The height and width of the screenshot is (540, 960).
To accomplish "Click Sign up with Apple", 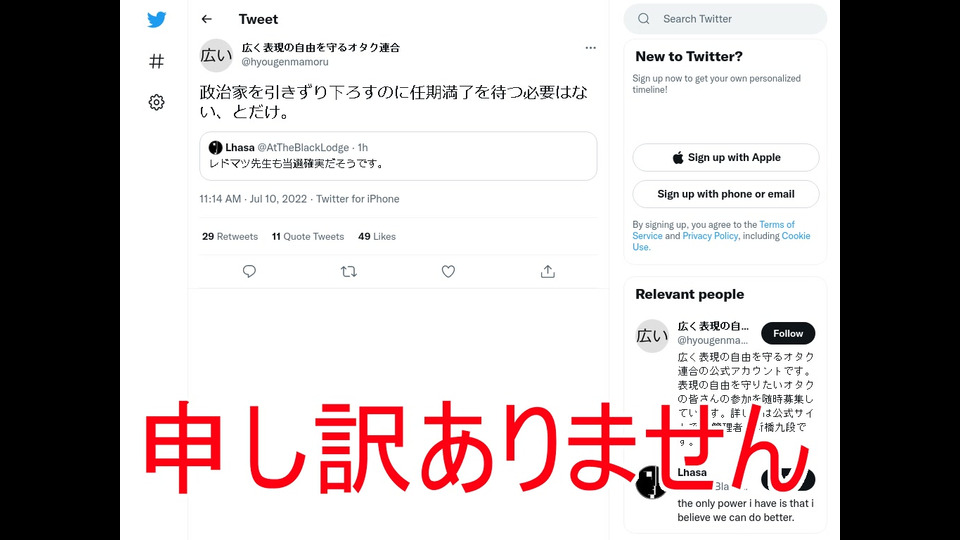I will (726, 157).
